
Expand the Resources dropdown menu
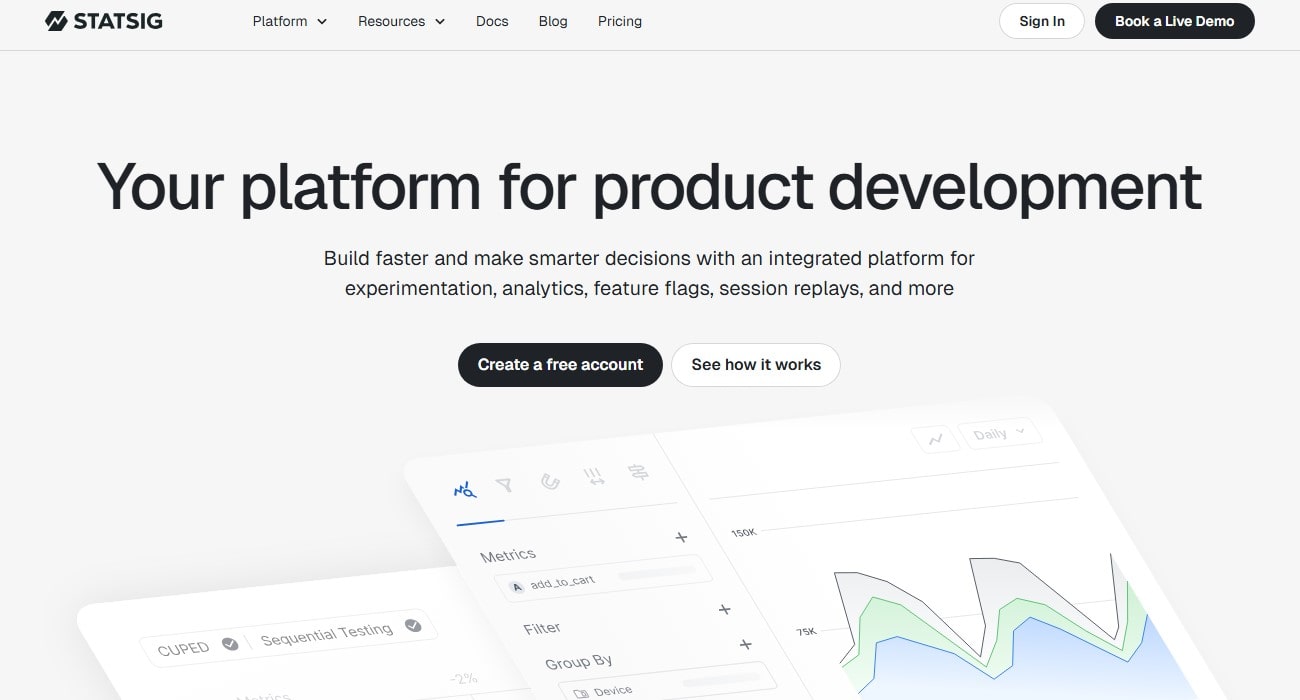pyautogui.click(x=402, y=21)
